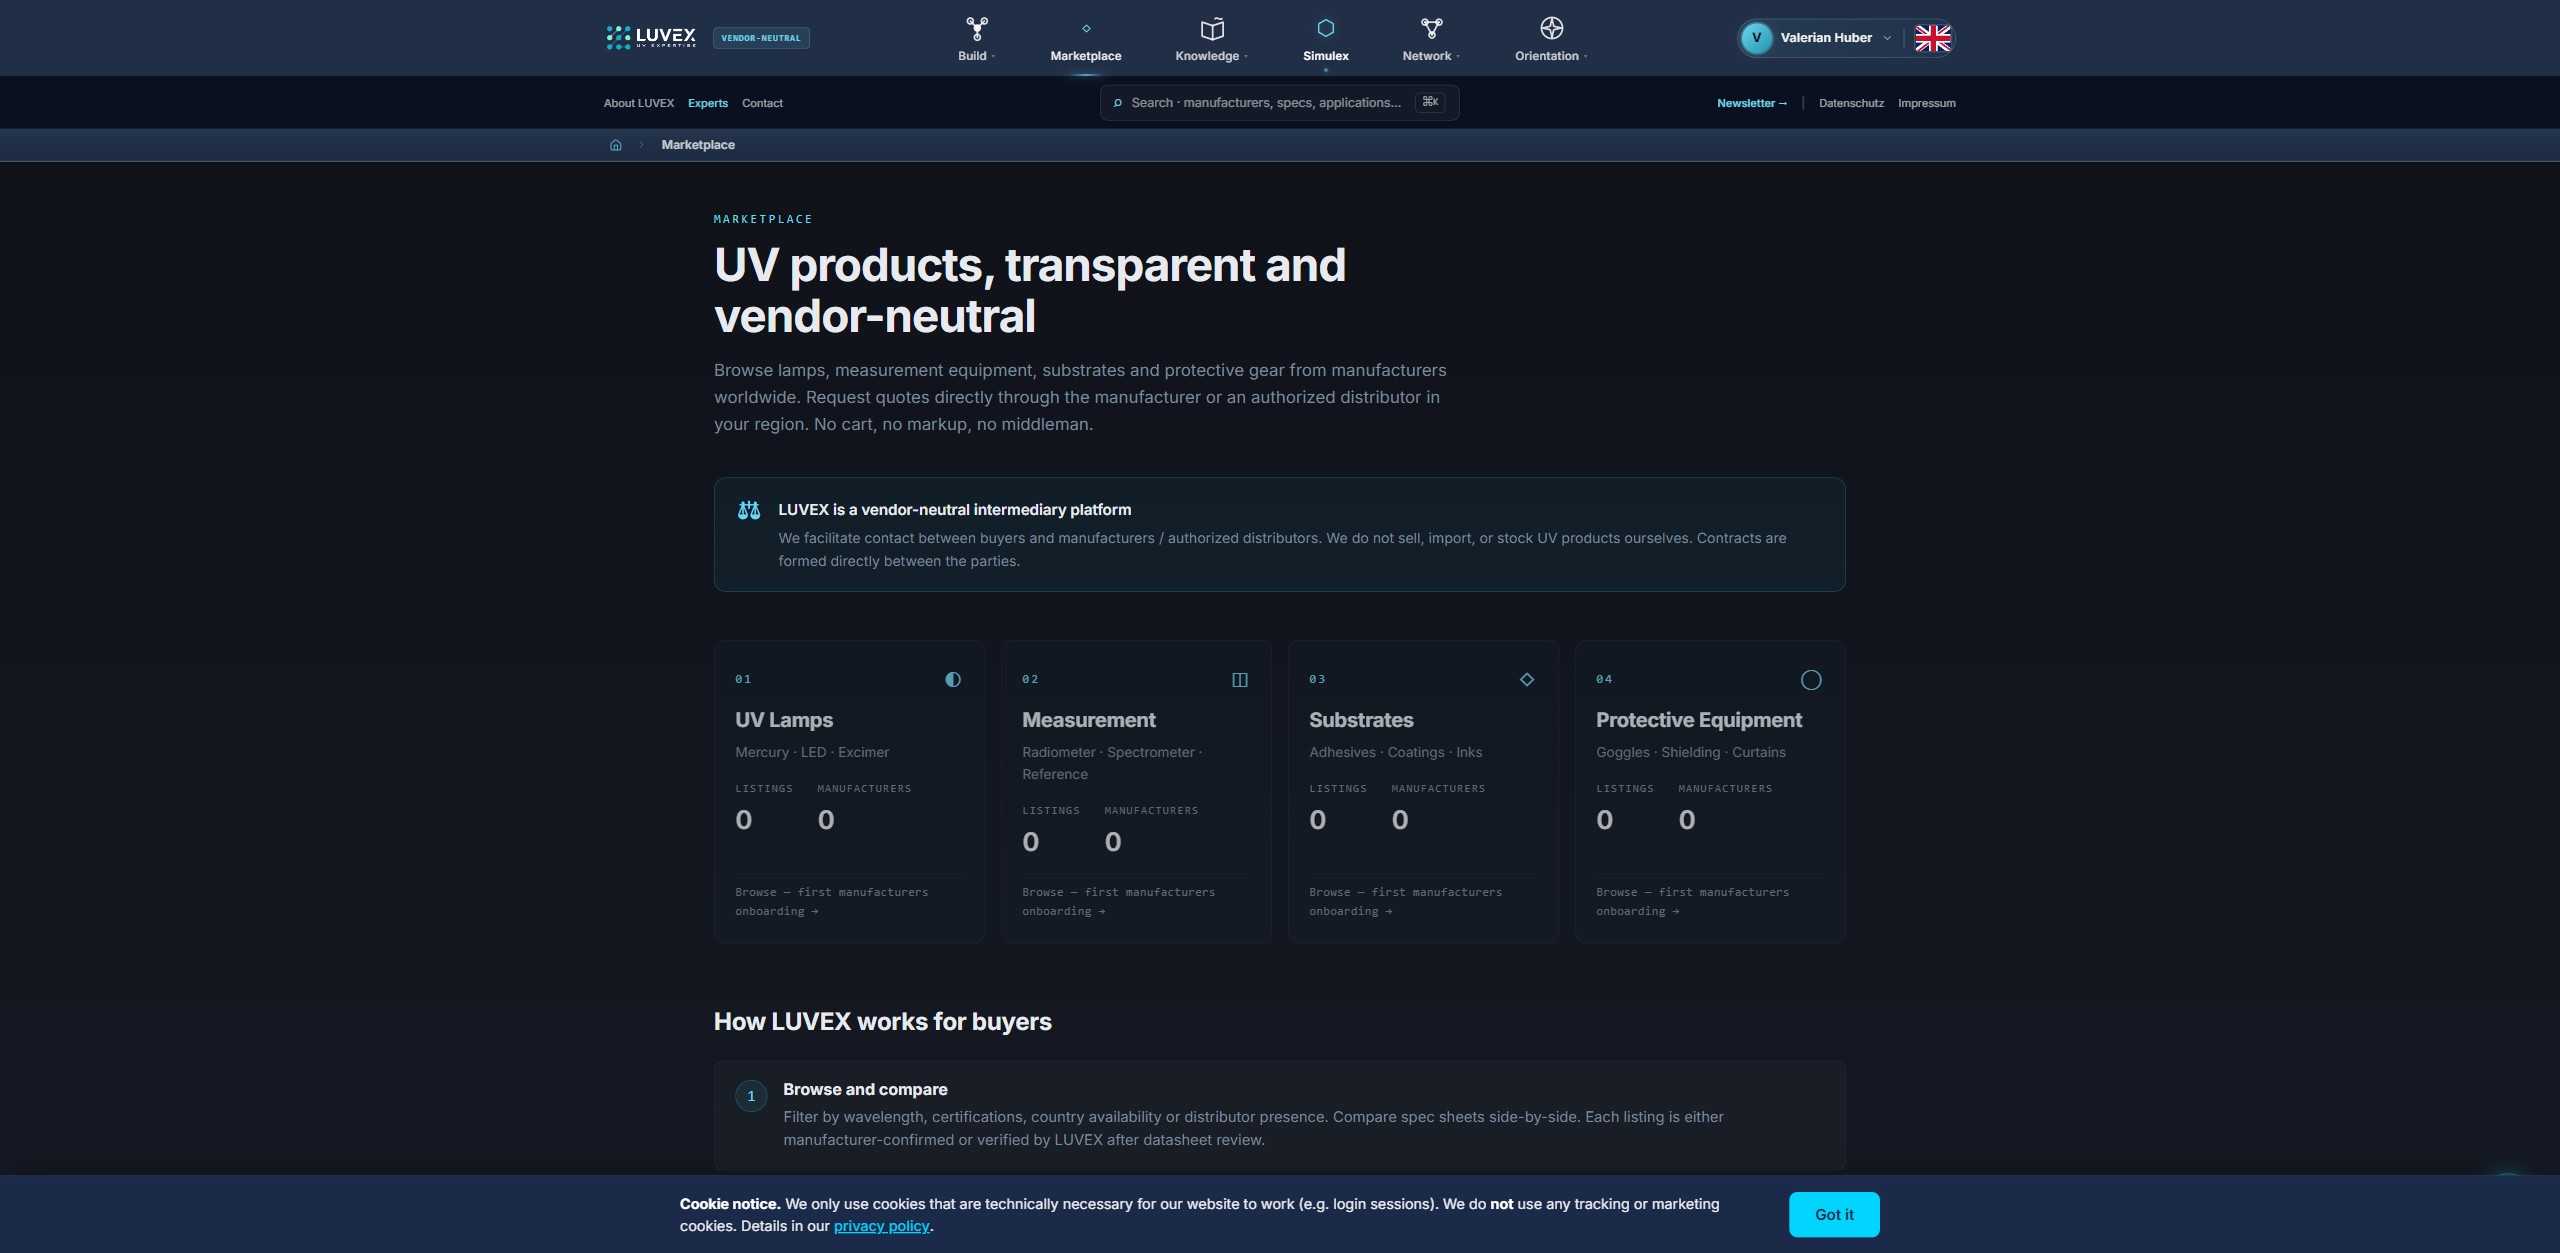Click the 'Browse and compare' step heading
This screenshot has width=2560, height=1253.
[x=865, y=1089]
